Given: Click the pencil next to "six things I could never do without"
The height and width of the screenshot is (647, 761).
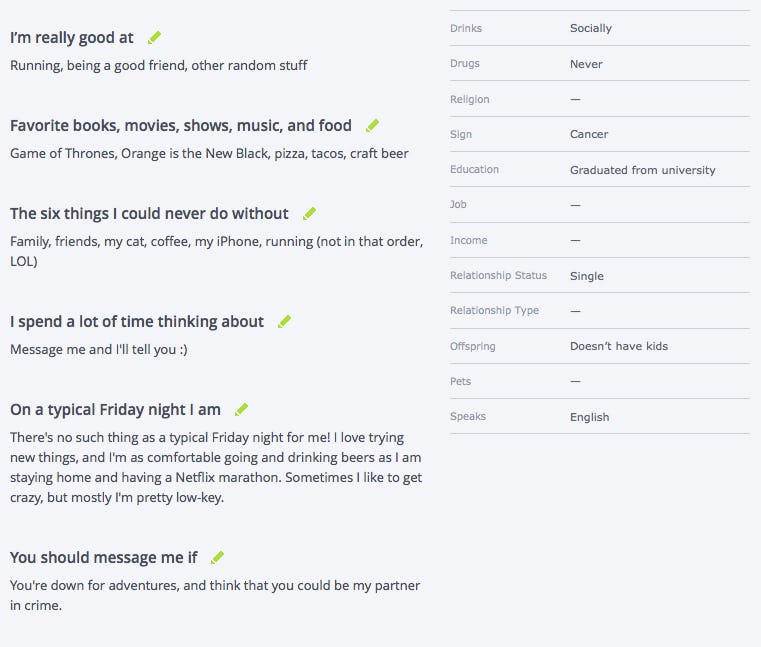Looking at the screenshot, I should coord(310,214).
